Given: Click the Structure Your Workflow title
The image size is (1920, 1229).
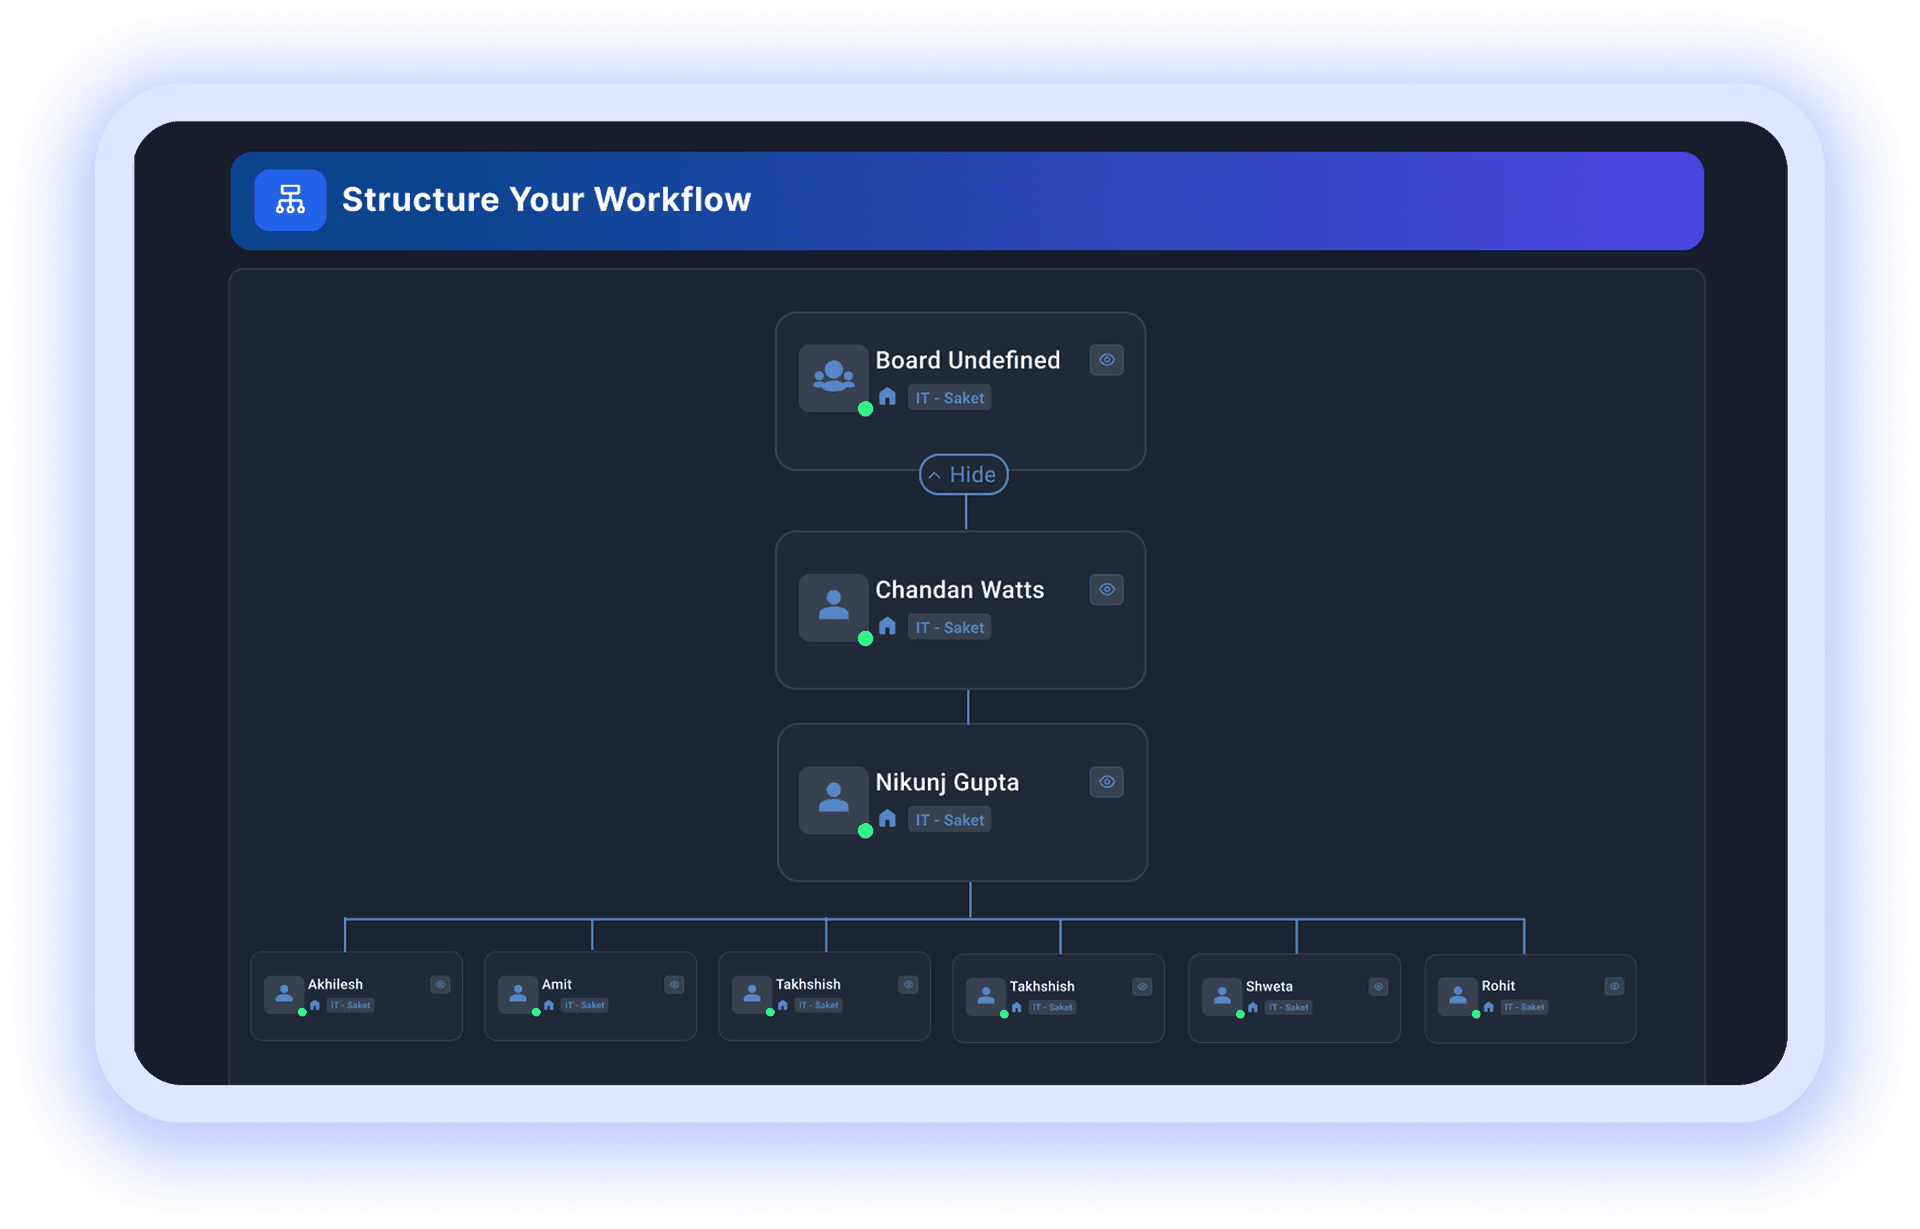Looking at the screenshot, I should point(546,200).
